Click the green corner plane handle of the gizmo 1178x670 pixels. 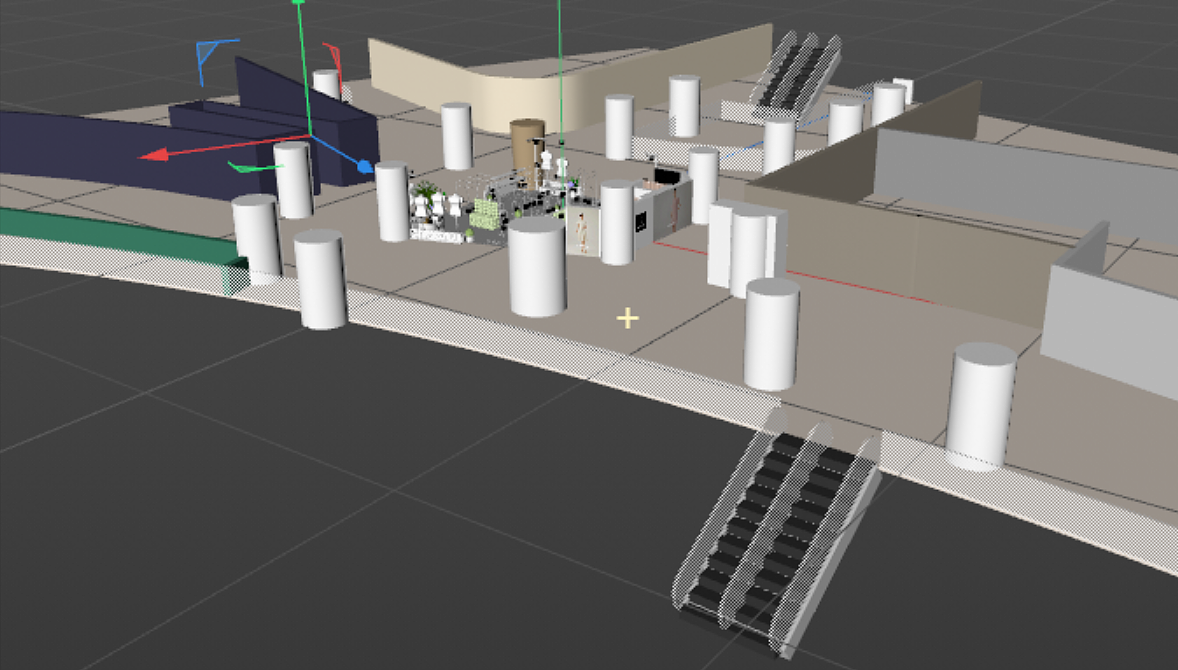click(254, 167)
